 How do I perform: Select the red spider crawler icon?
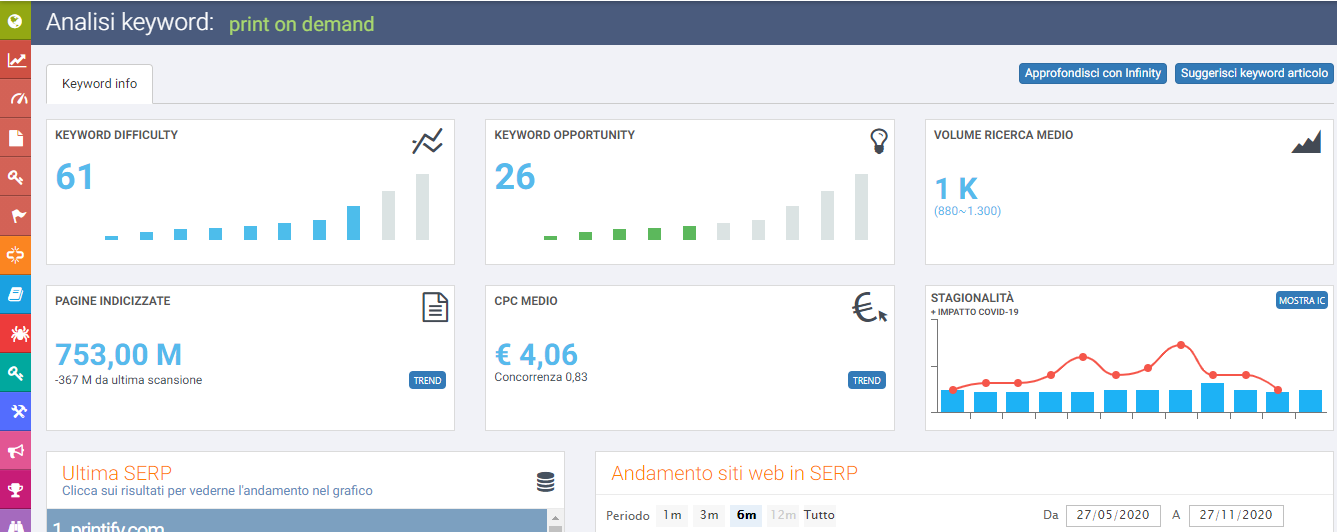pyautogui.click(x=16, y=332)
